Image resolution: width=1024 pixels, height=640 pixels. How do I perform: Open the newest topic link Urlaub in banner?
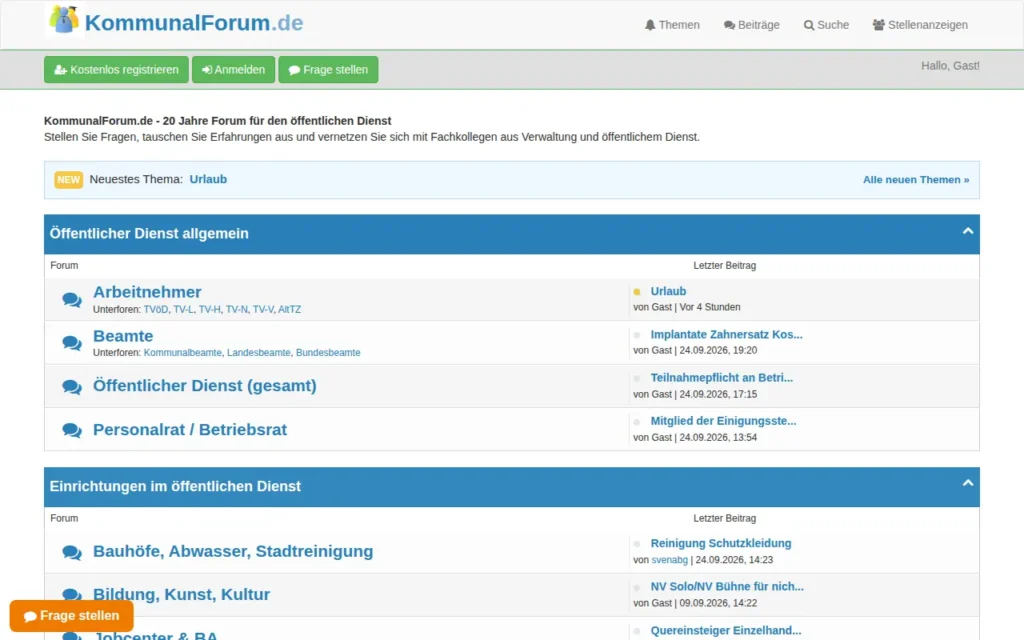[x=208, y=179]
